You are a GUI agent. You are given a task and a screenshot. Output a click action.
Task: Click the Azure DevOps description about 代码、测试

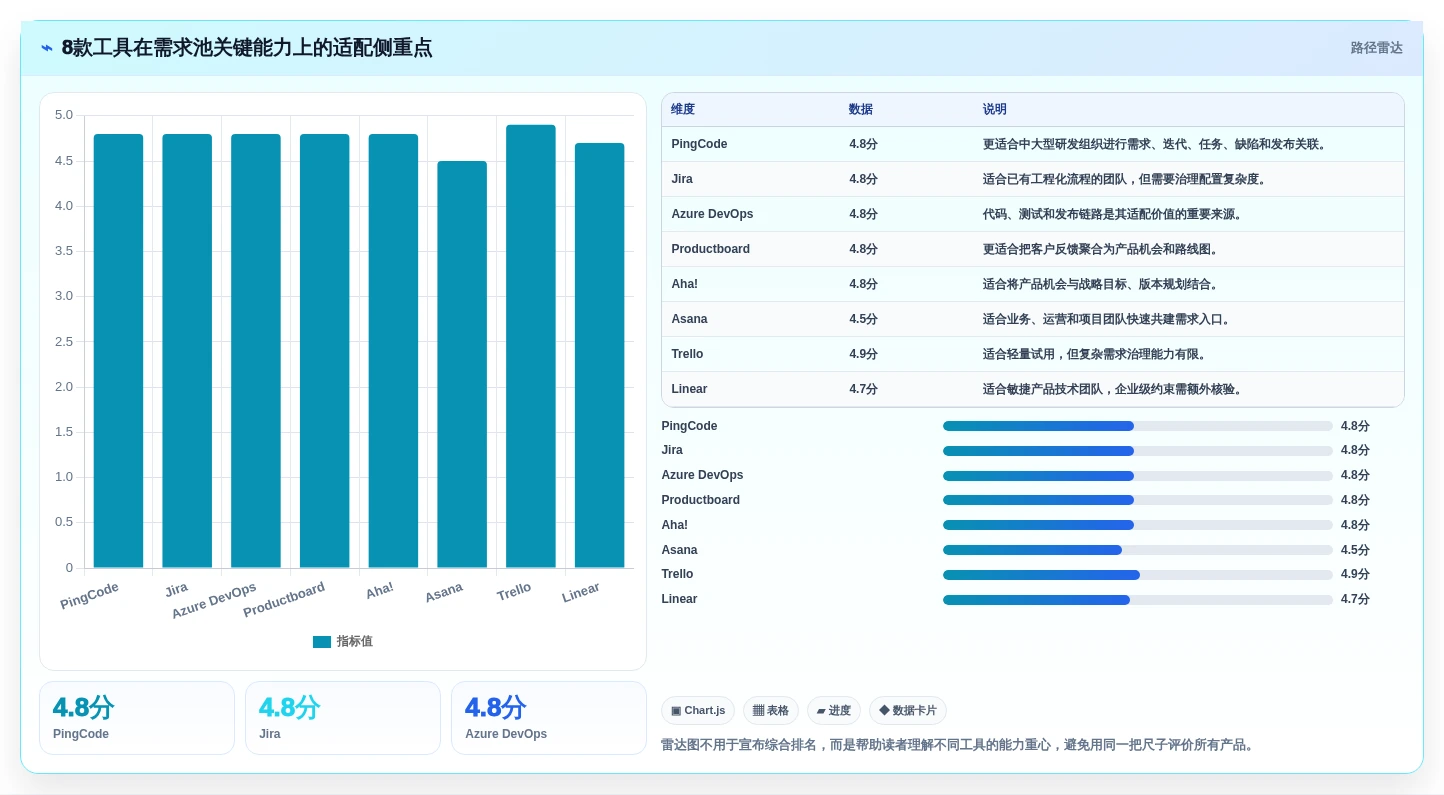coord(1115,214)
